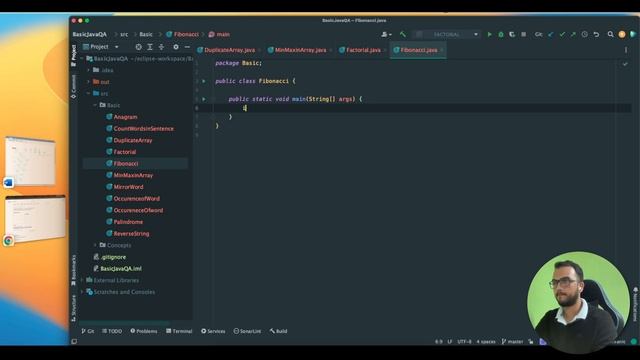640x360 pixels.
Task: Click the run gutter arrow beside main method
Action: pos(204,99)
